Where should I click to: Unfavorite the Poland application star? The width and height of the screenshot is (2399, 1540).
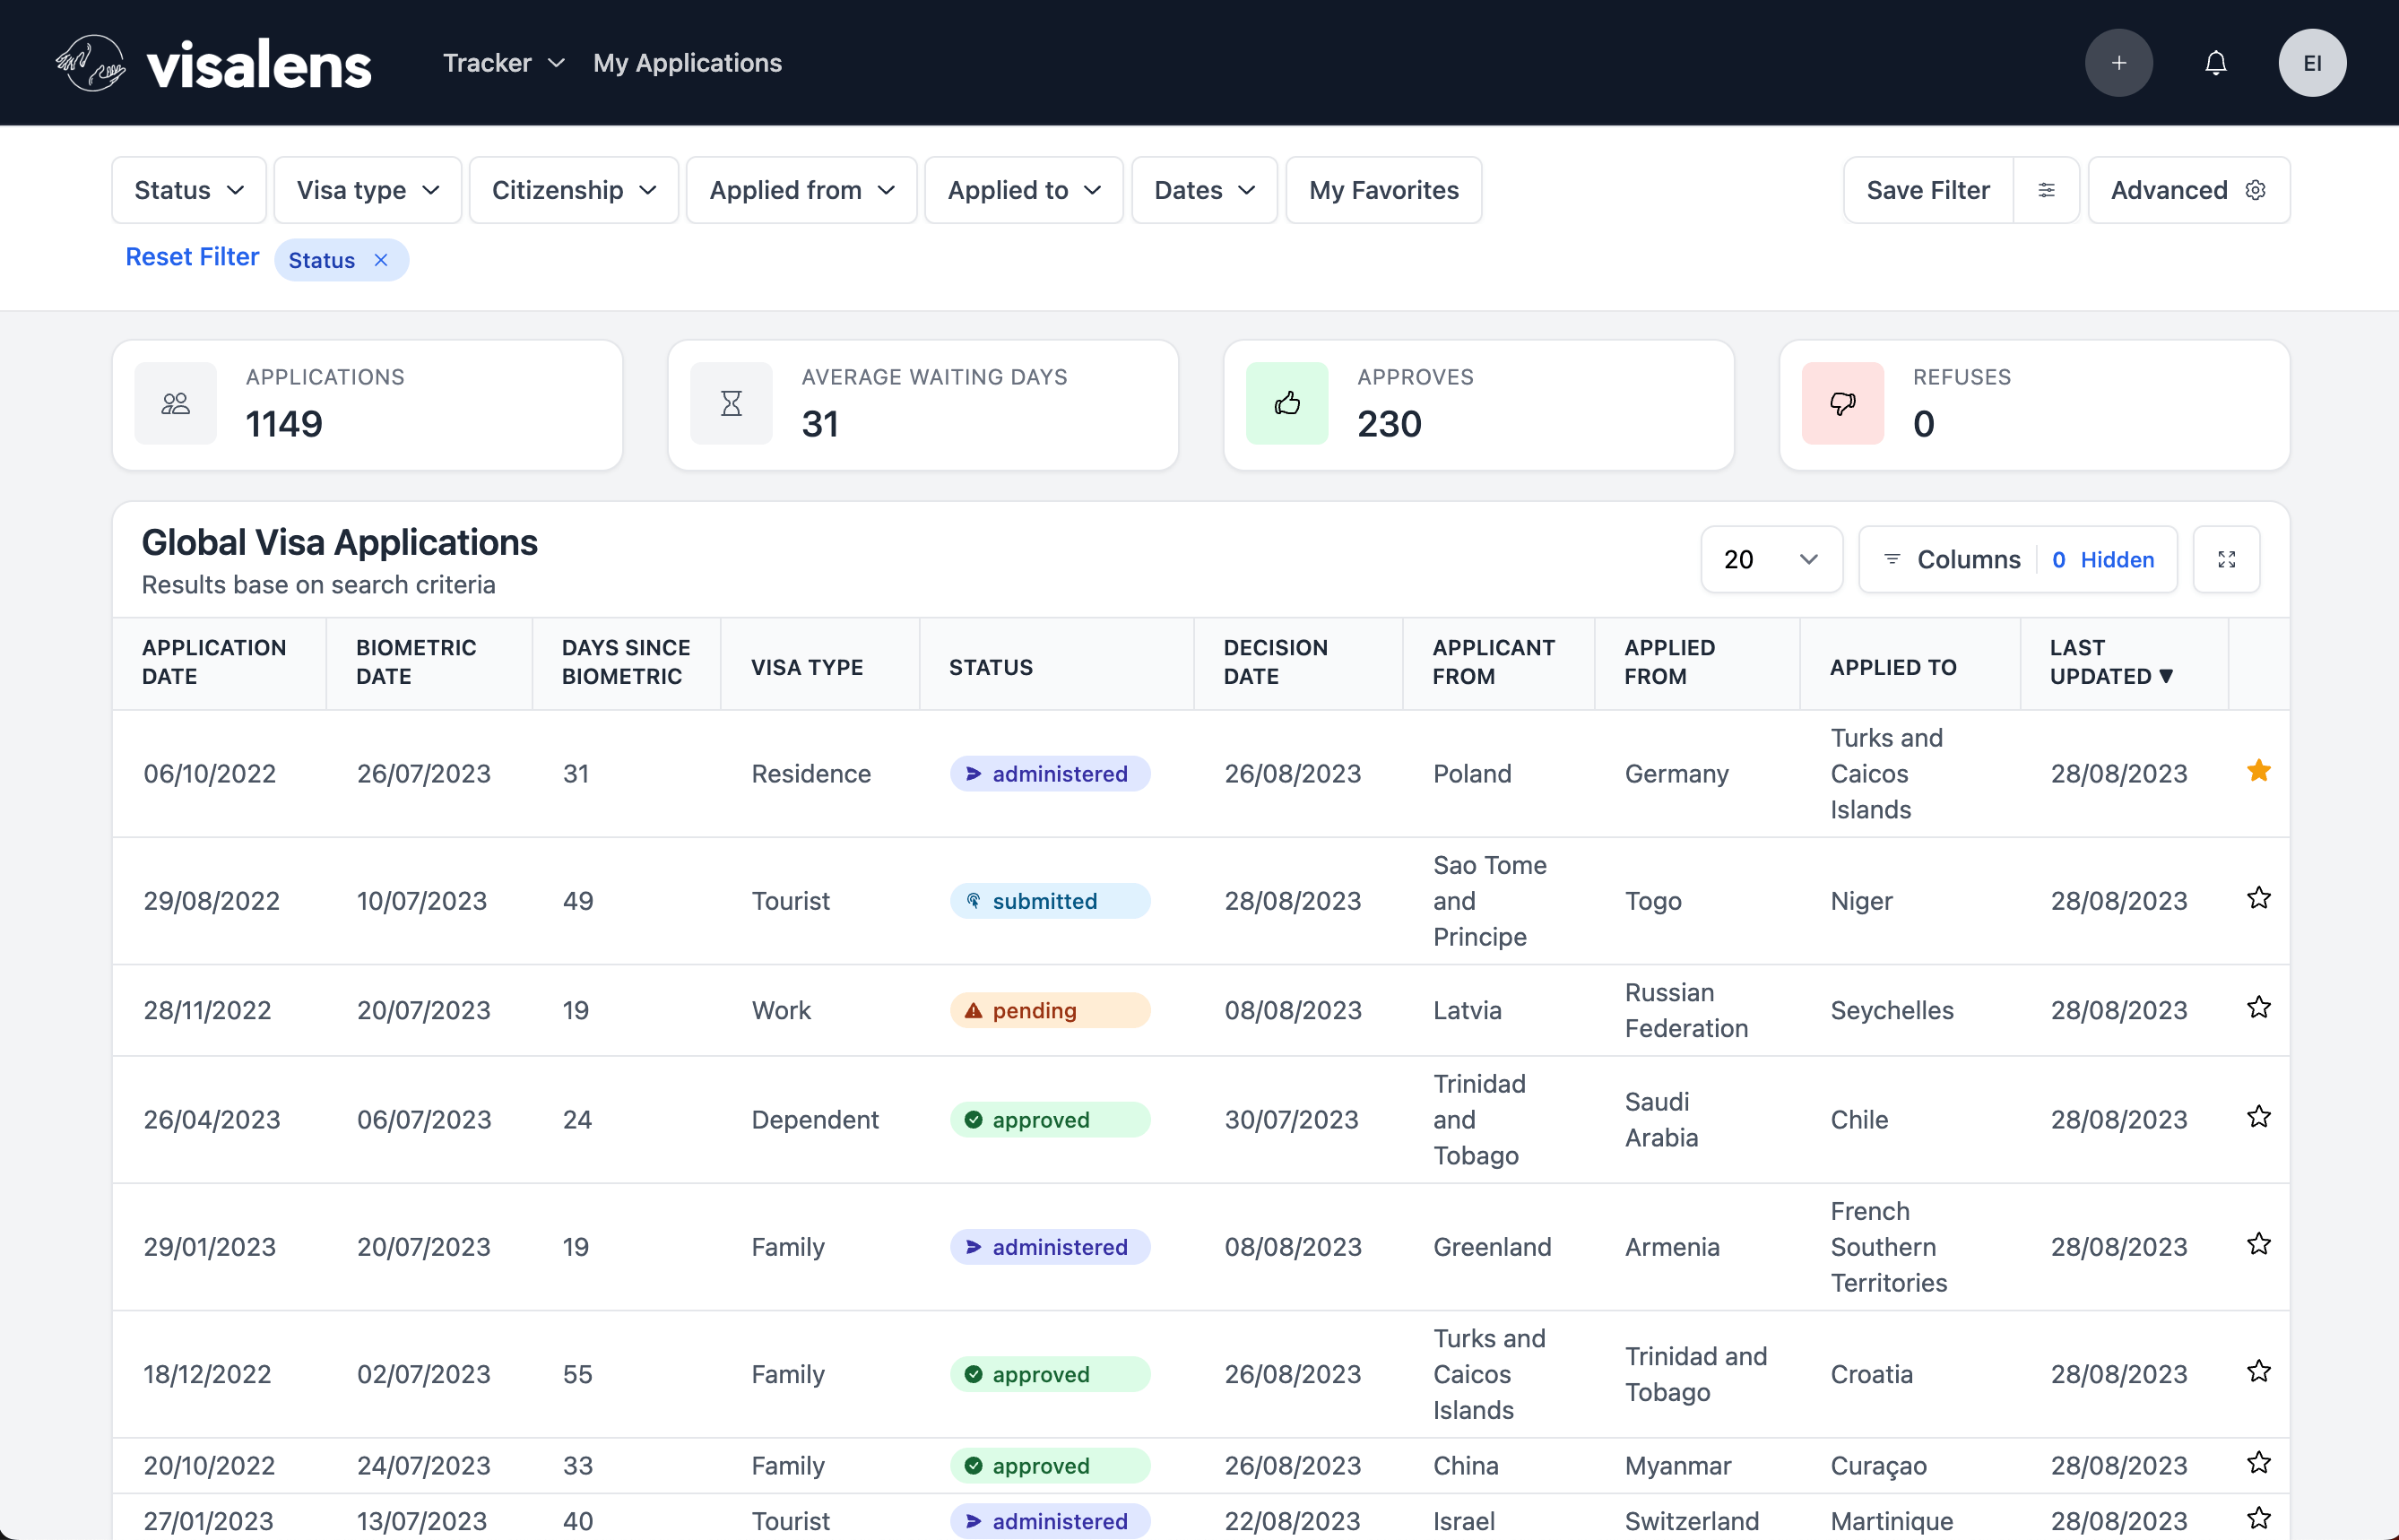2258,771
